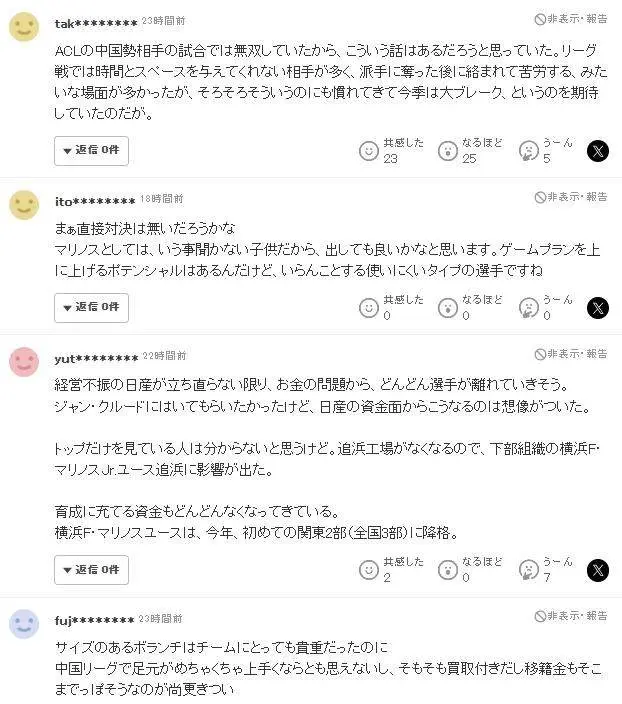Viewport: 622px width, 704px height.
Task: Share tak's comment on X
Action: coord(597,150)
